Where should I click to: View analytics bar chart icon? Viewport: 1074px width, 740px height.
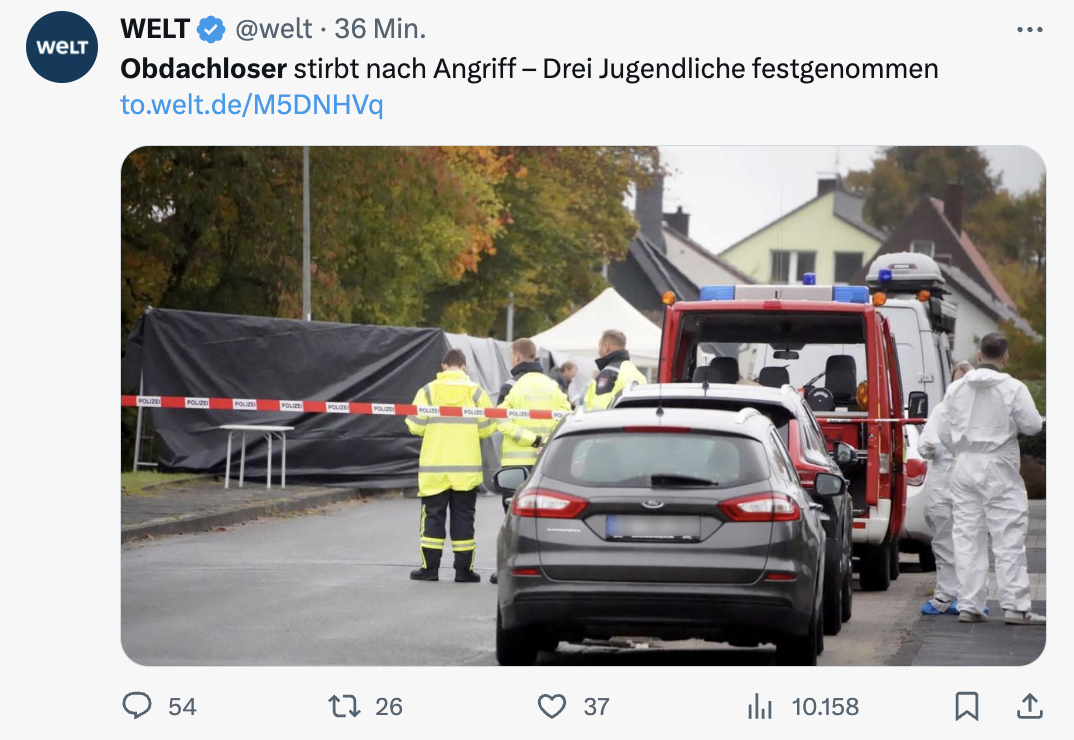760,706
